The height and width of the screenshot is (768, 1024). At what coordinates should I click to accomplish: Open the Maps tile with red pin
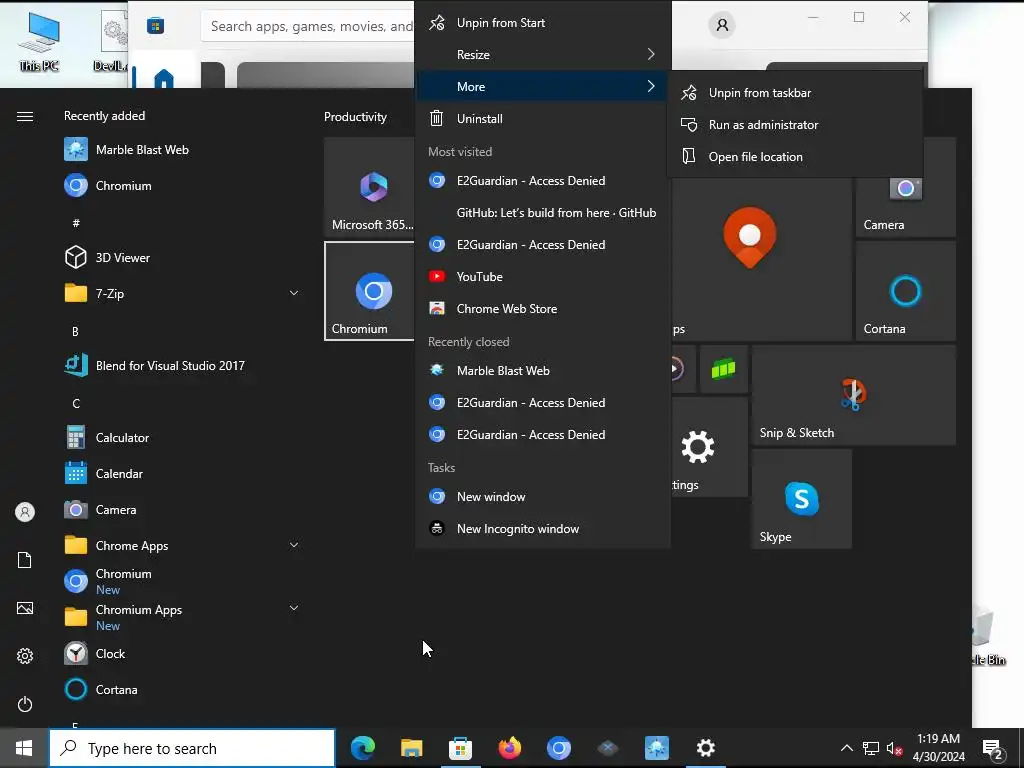pos(761,259)
